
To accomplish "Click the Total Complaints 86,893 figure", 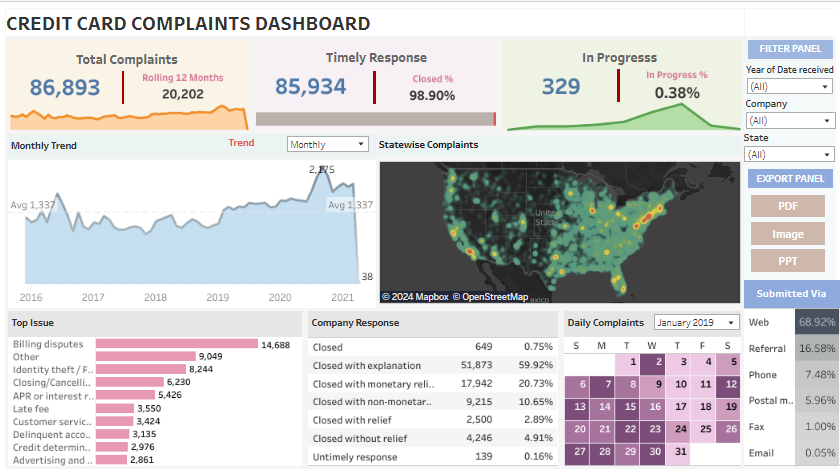I will [65, 88].
